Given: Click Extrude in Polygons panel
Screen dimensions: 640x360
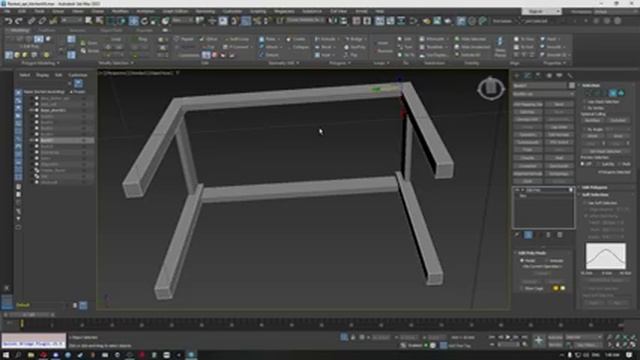Looking at the screenshot, I should coord(325,39).
